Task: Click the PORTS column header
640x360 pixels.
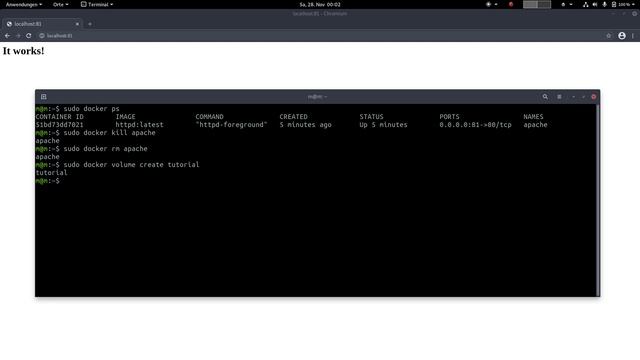Action: click(449, 117)
